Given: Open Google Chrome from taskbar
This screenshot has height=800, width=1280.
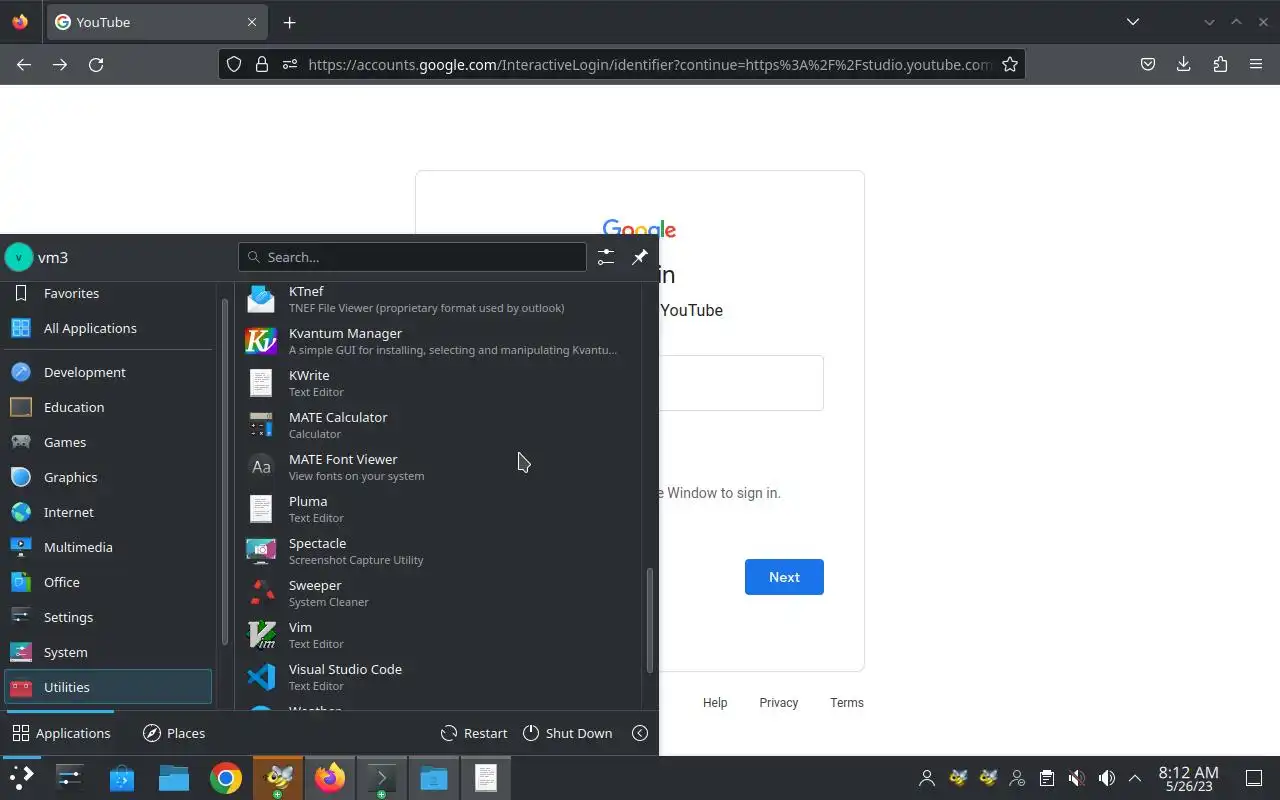Looking at the screenshot, I should coord(226,778).
